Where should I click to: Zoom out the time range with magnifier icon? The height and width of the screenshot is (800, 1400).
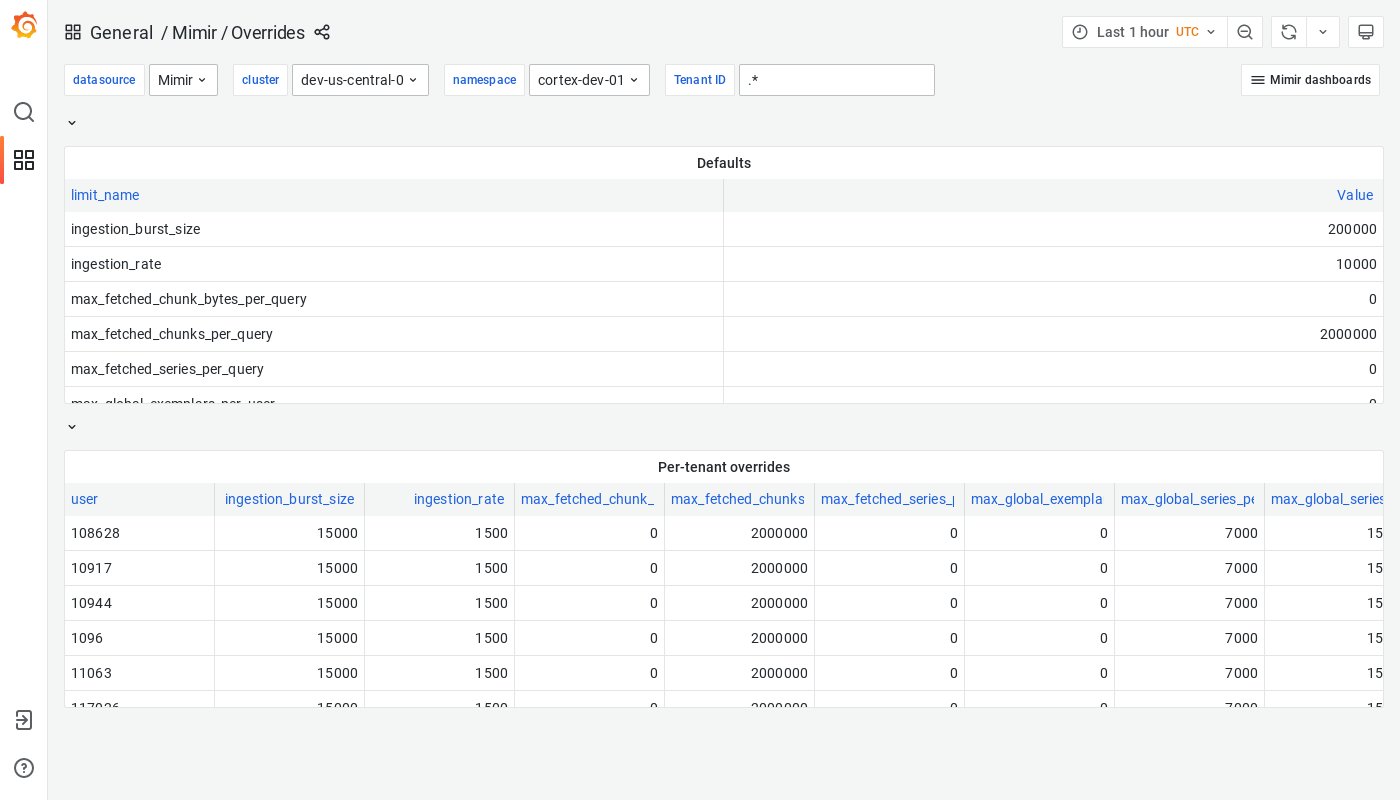1245,32
